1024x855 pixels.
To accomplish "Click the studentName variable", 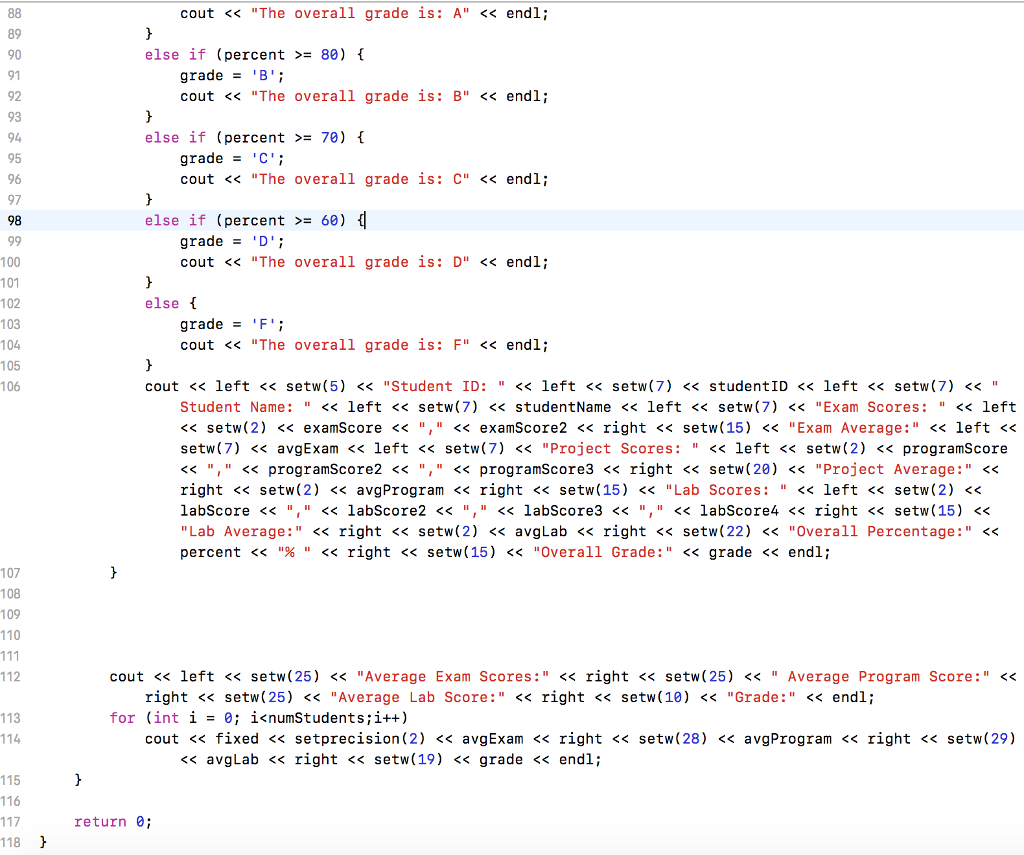I will pyautogui.click(x=563, y=408).
